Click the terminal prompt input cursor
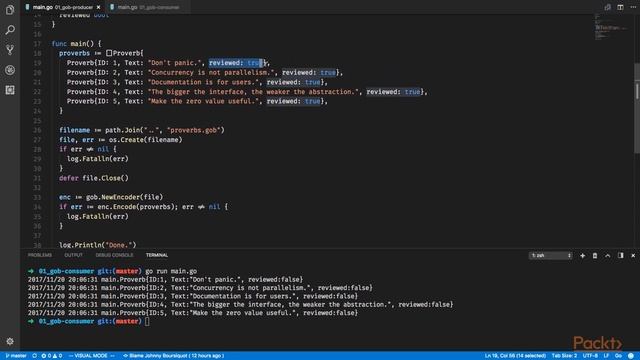The image size is (640, 360). pos(147,322)
